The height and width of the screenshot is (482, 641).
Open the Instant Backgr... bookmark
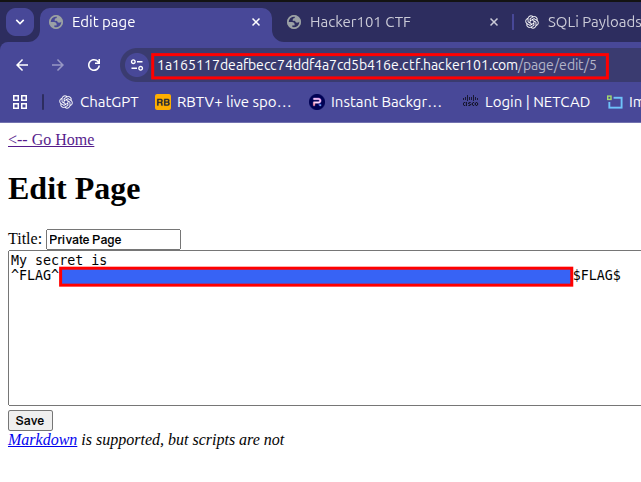[x=375, y=102]
